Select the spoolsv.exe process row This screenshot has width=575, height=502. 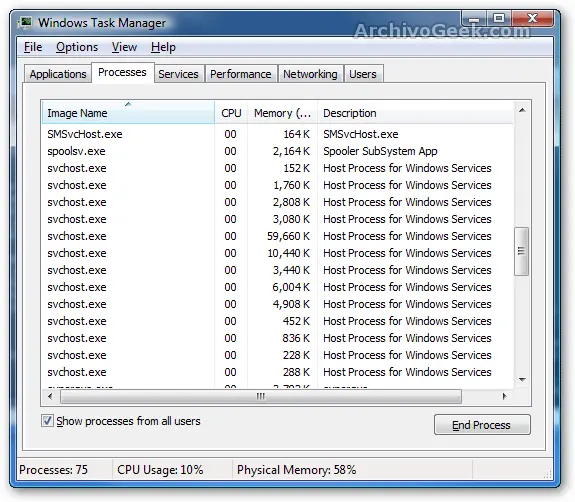click(277, 151)
